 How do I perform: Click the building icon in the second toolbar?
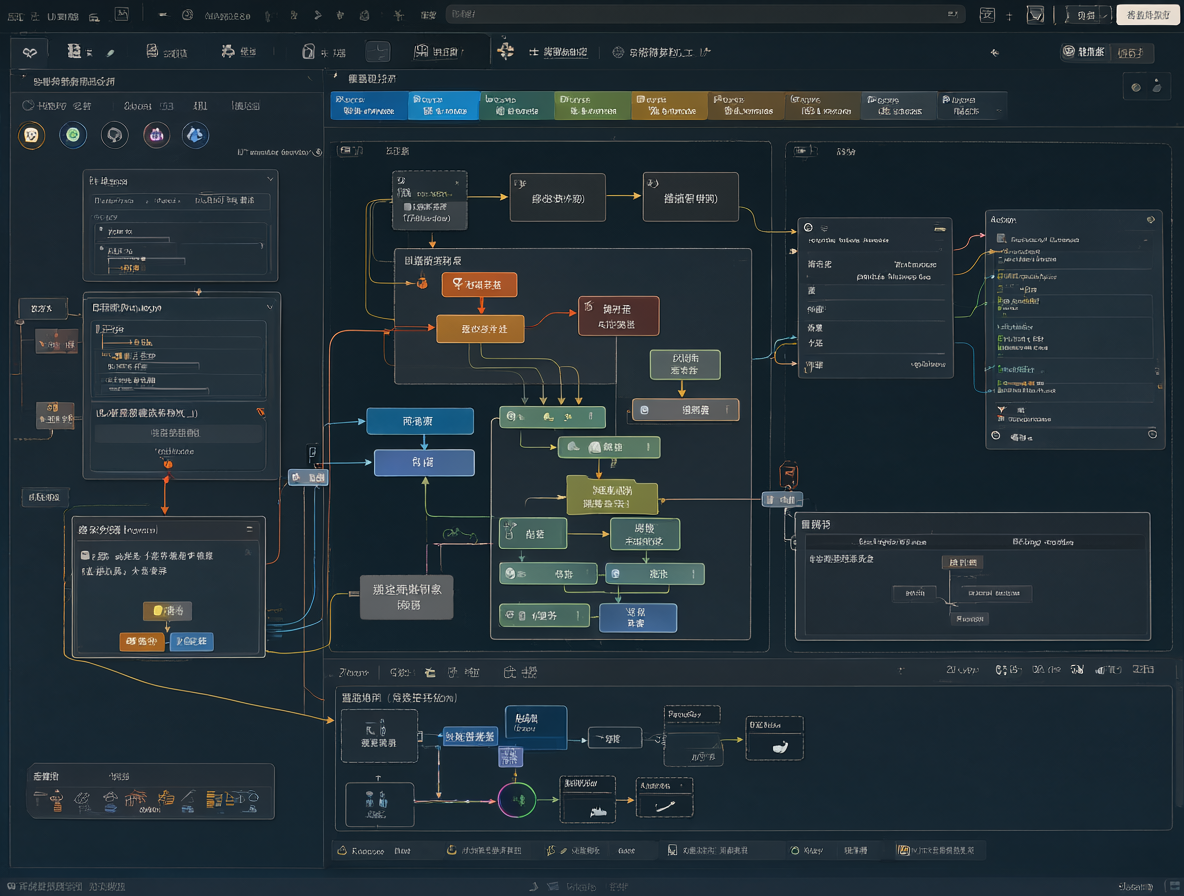tap(74, 51)
